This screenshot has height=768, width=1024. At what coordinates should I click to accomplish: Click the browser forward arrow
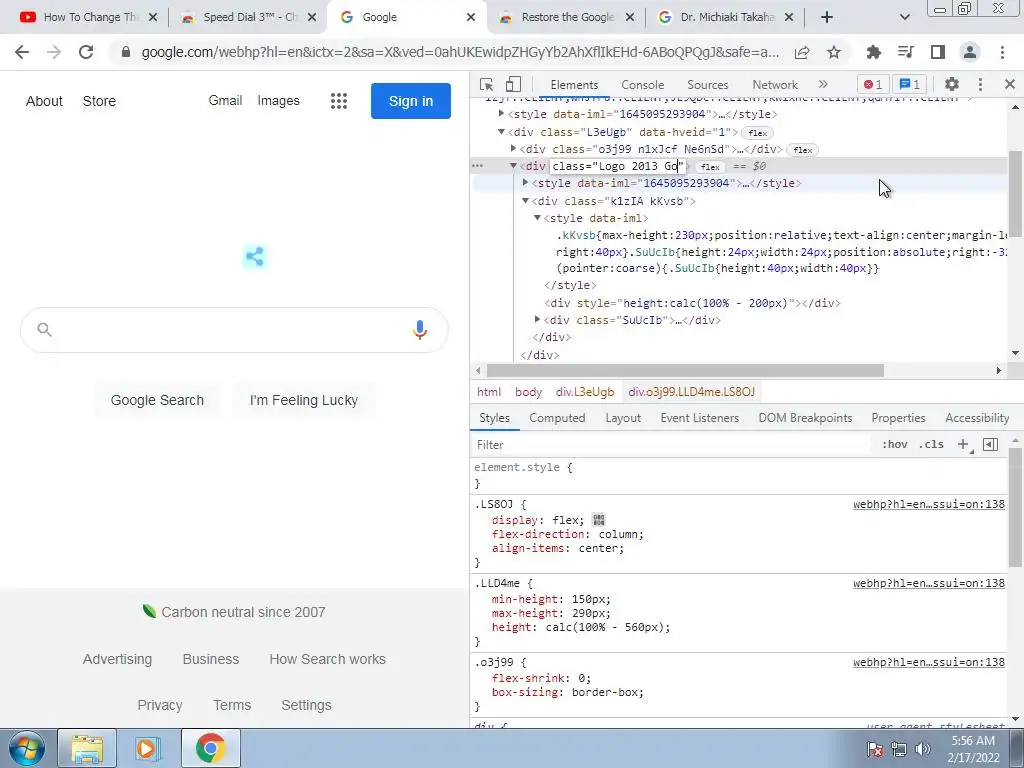tap(54, 52)
